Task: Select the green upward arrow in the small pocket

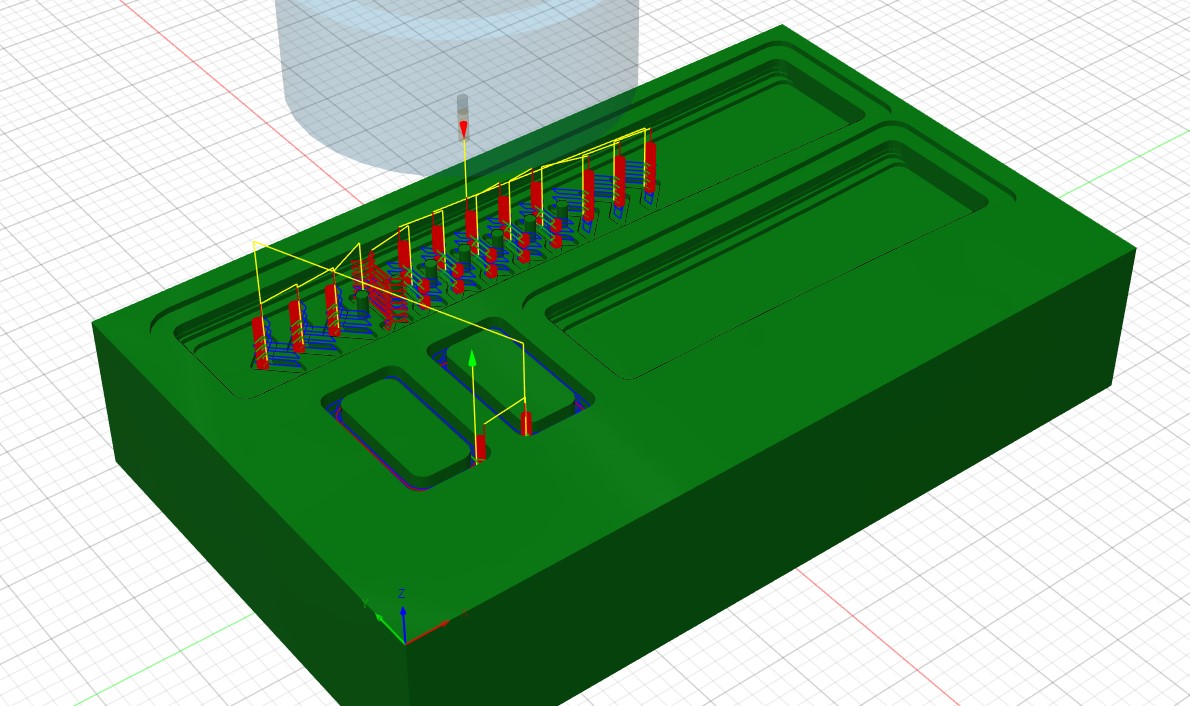Action: (473, 358)
